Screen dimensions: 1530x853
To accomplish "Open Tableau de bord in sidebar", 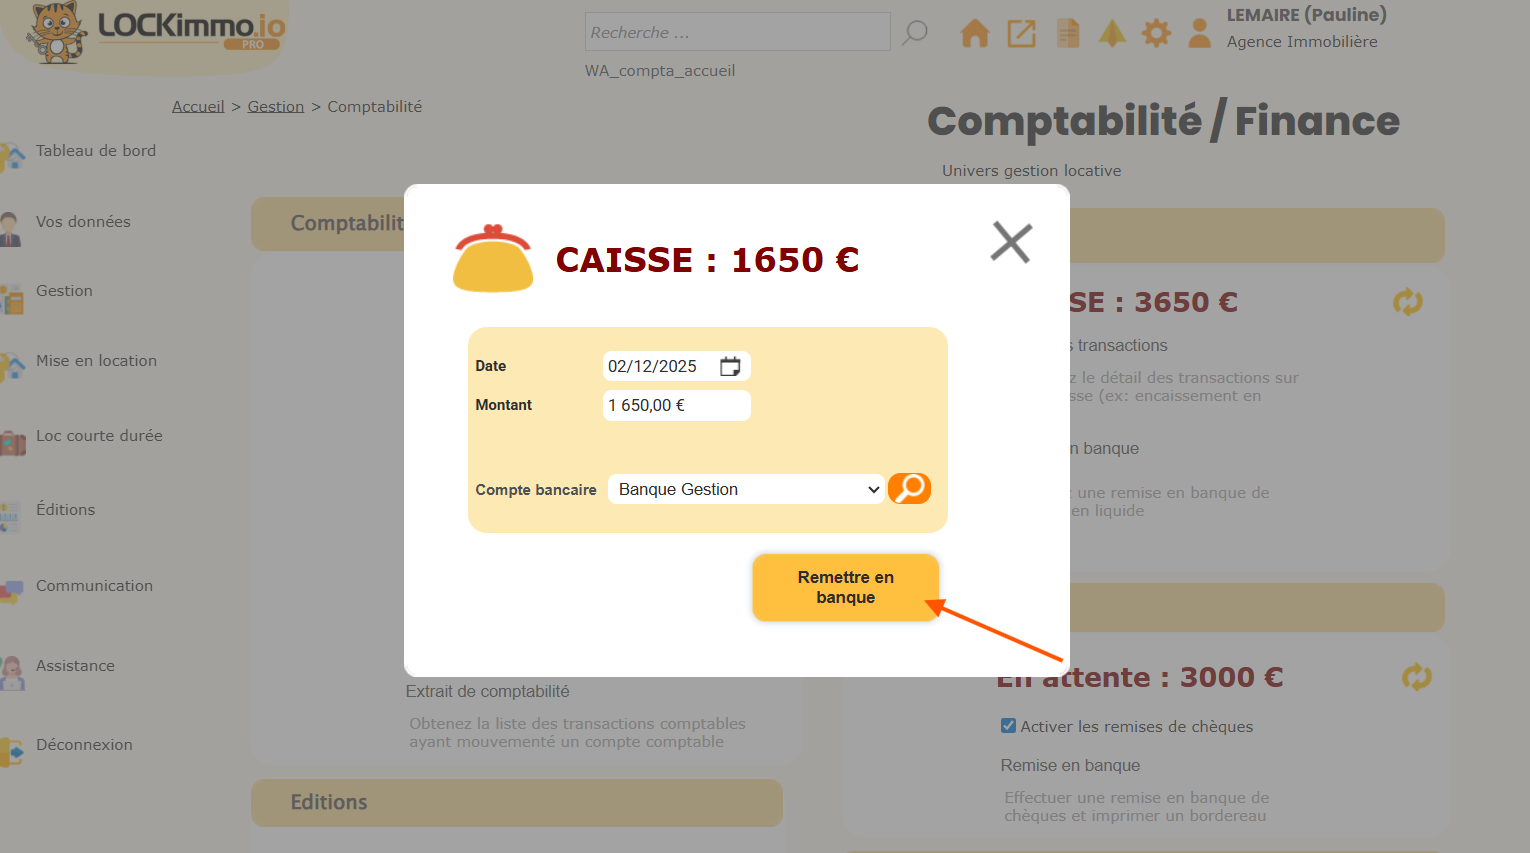I will (95, 151).
